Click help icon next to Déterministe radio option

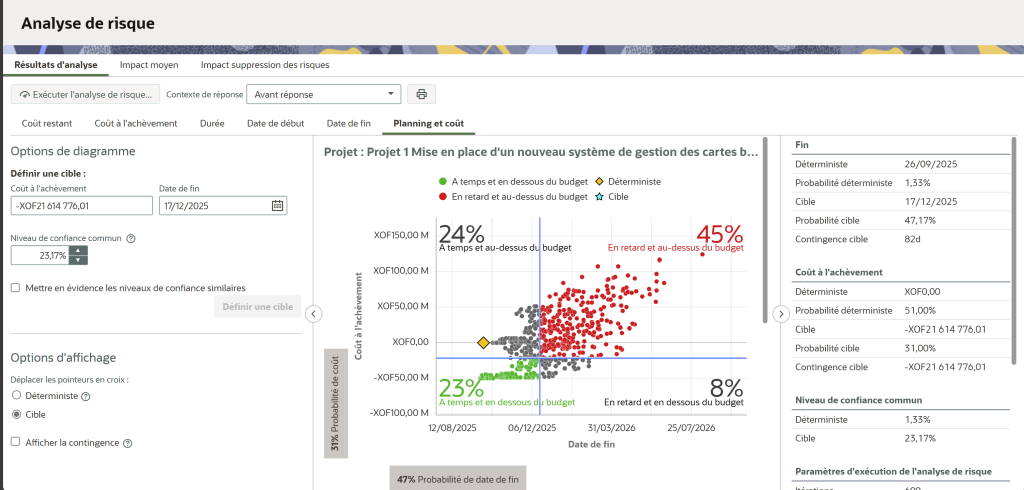coord(84,396)
